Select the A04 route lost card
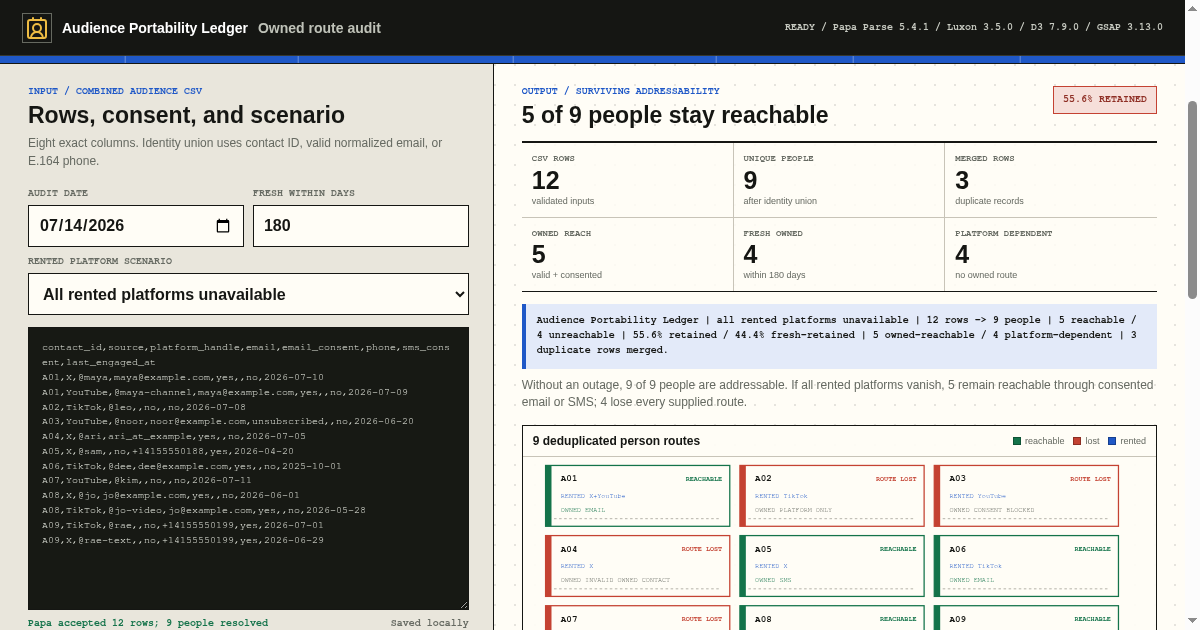Screen dimensions: 1200x630 click(x=638, y=566)
